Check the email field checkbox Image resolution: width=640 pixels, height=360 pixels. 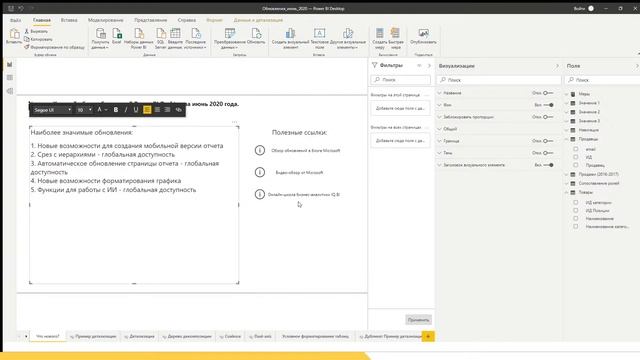tap(576, 149)
